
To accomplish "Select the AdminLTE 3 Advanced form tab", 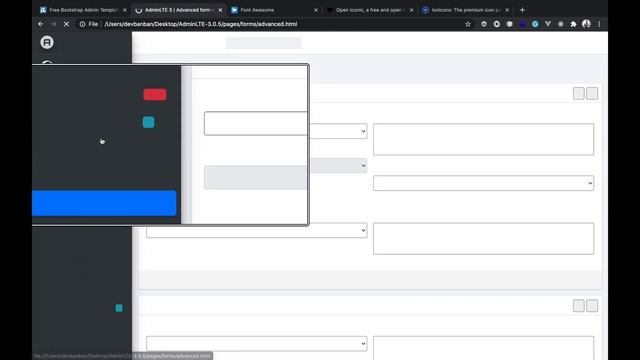I will tap(180, 10).
